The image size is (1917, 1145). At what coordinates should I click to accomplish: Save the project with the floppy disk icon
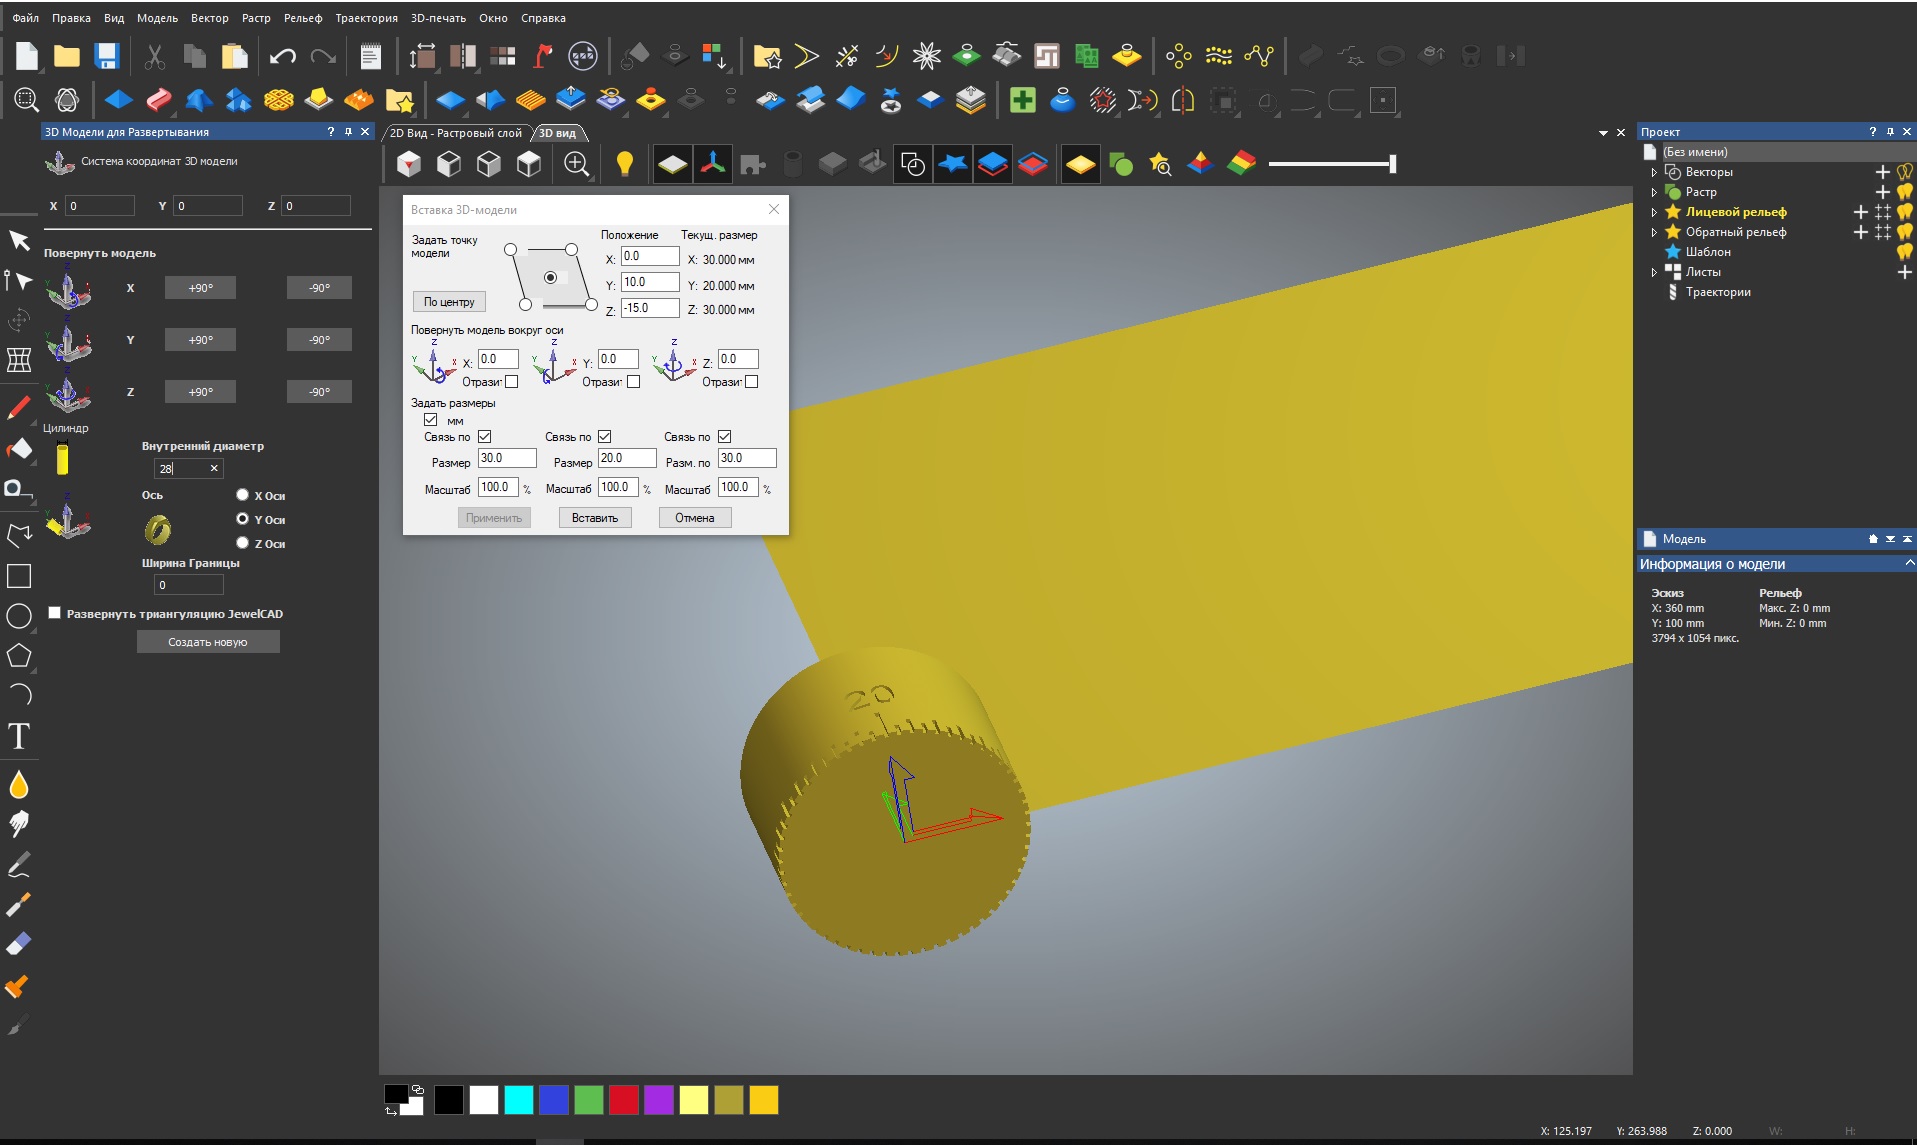106,56
